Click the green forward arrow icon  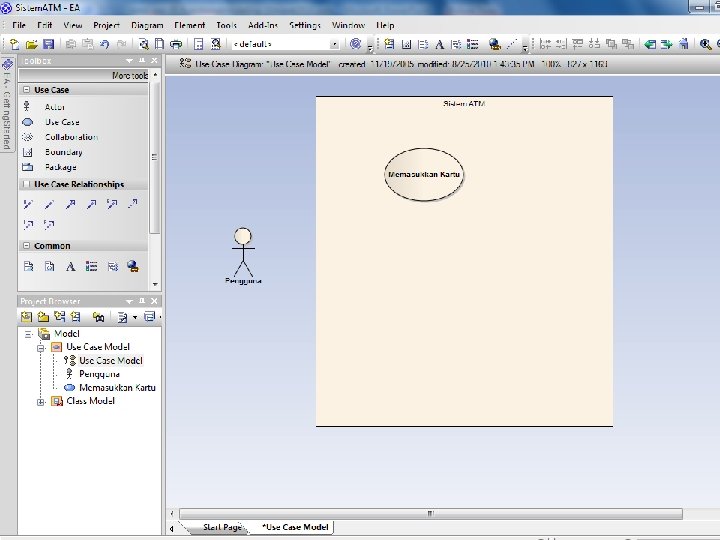(666, 44)
